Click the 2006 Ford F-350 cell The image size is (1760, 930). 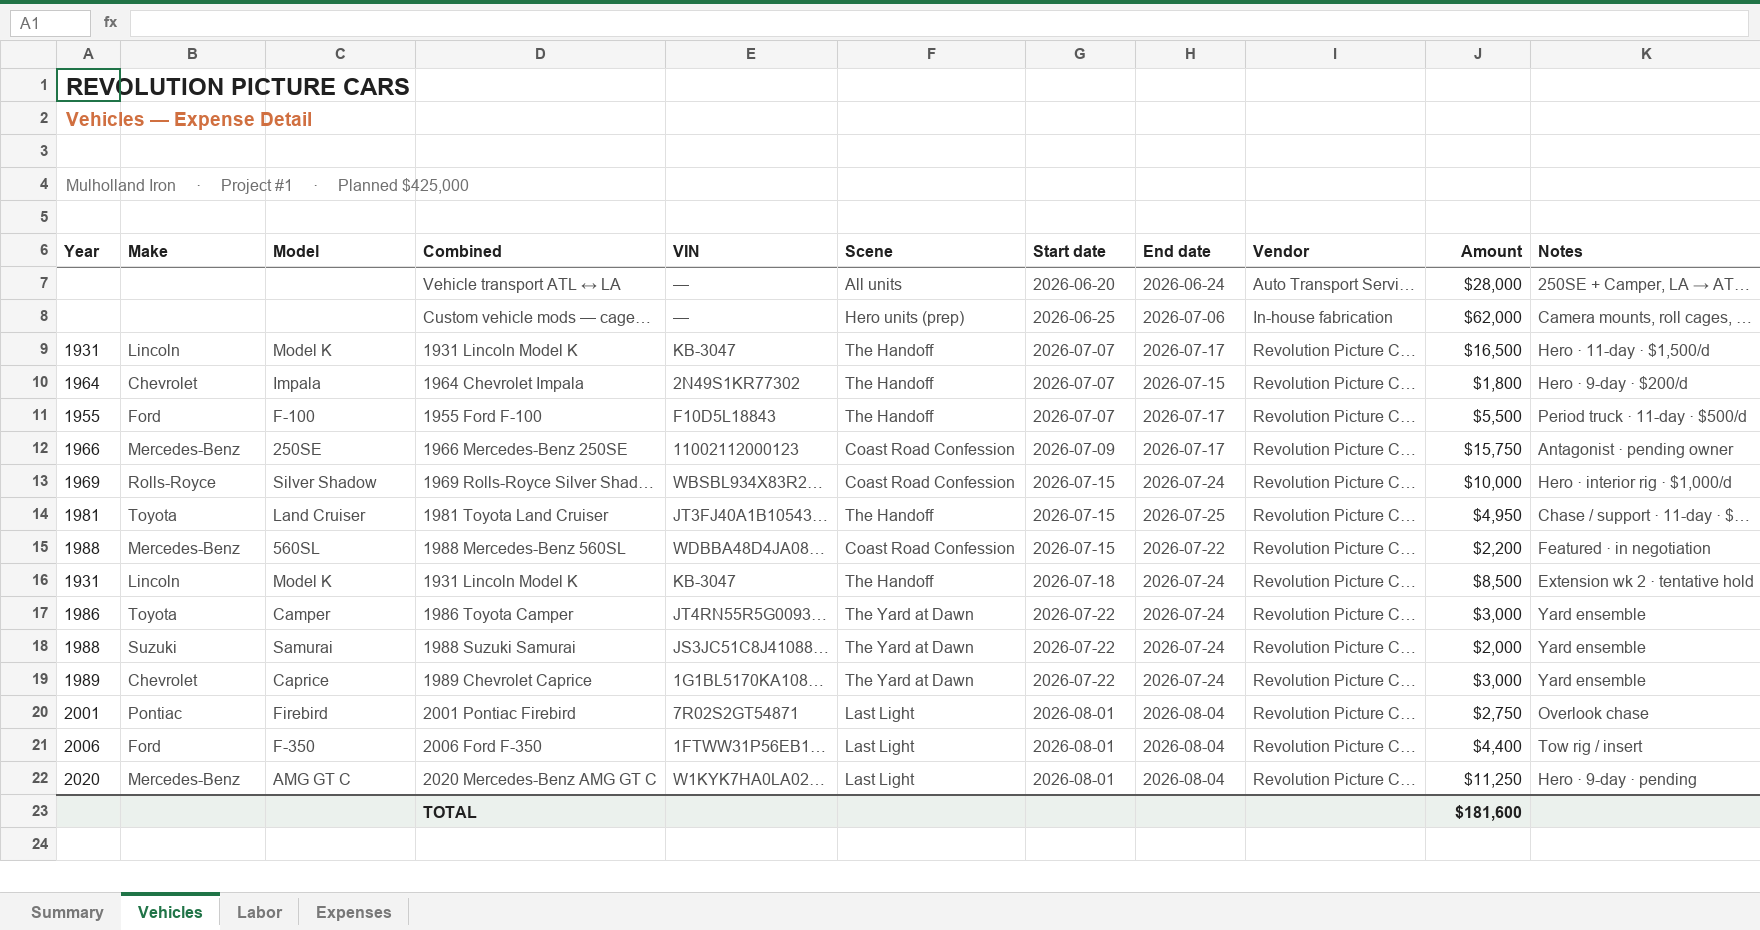pyautogui.click(x=540, y=746)
